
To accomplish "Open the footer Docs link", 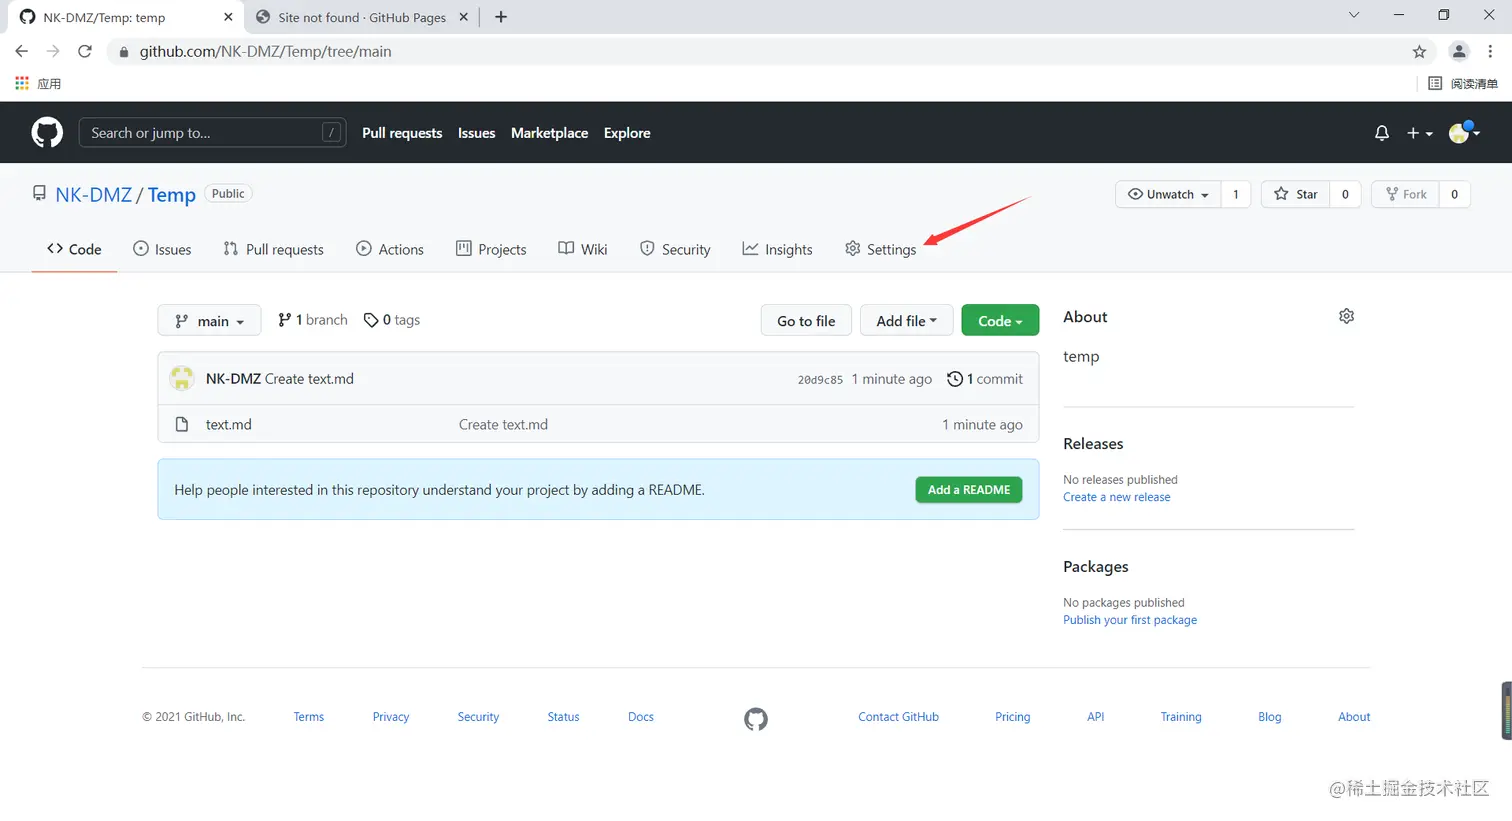I will click(x=641, y=717).
